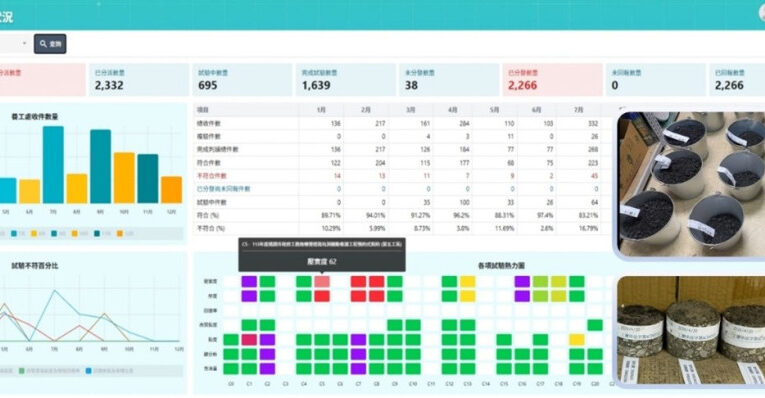Click the purple 壓實度 heatmap cell in column C1
765x398 pixels.
pos(249,281)
